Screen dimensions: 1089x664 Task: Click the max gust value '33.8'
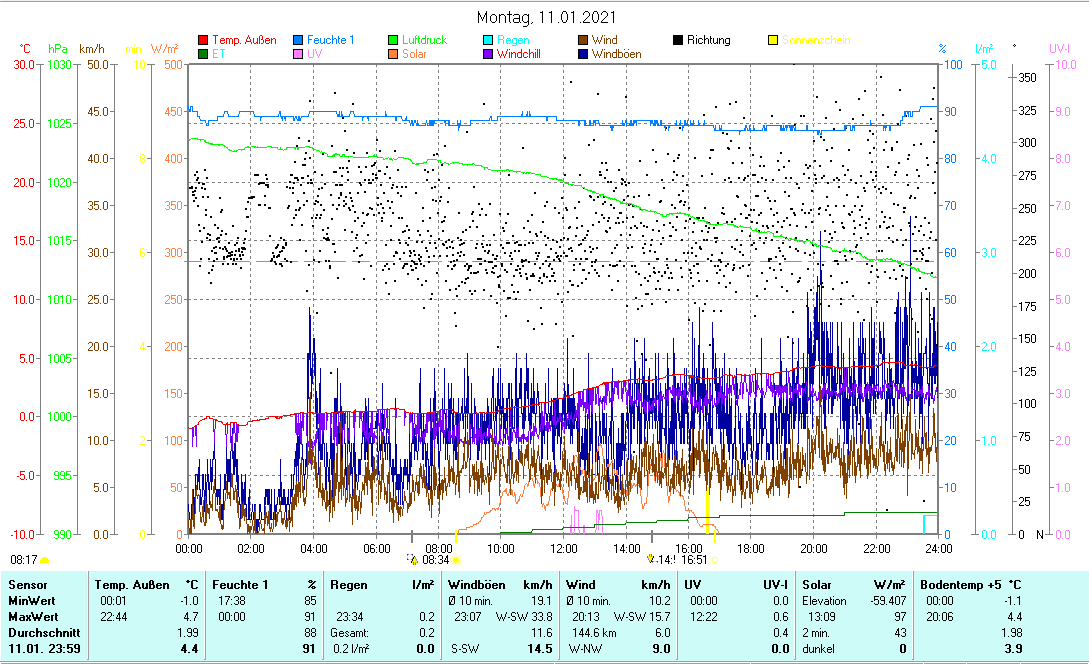pyautogui.click(x=542, y=617)
